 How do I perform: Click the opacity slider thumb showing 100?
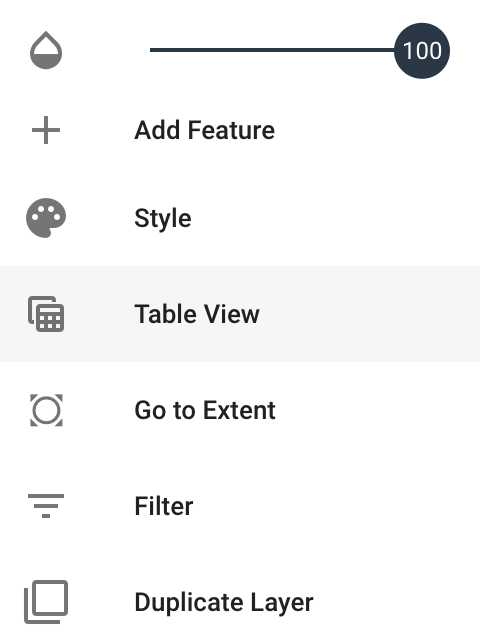(x=422, y=51)
